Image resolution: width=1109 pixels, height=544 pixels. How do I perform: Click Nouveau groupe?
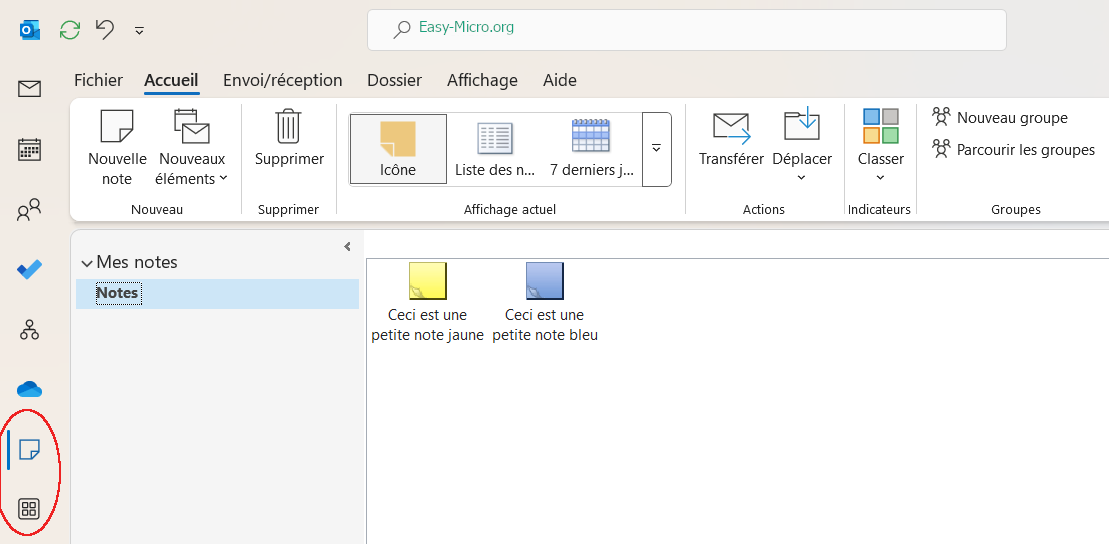[x=999, y=117]
